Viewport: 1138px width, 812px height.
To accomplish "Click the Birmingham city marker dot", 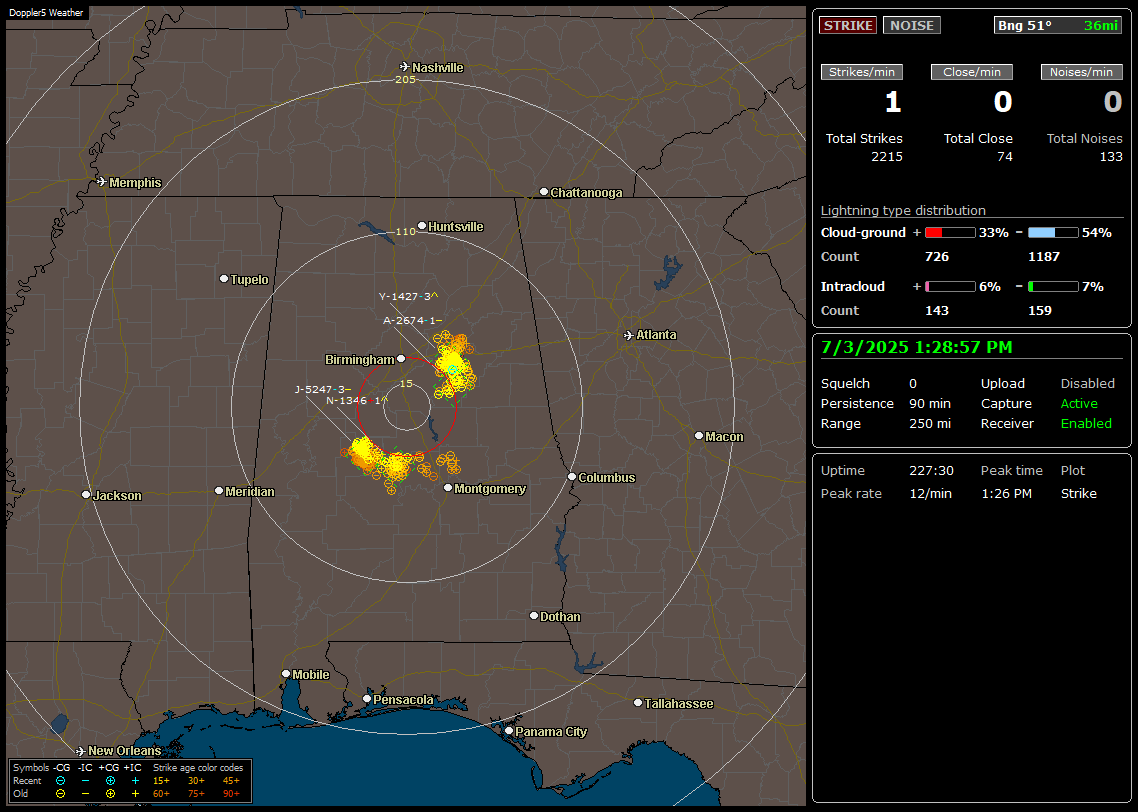I will (401, 358).
